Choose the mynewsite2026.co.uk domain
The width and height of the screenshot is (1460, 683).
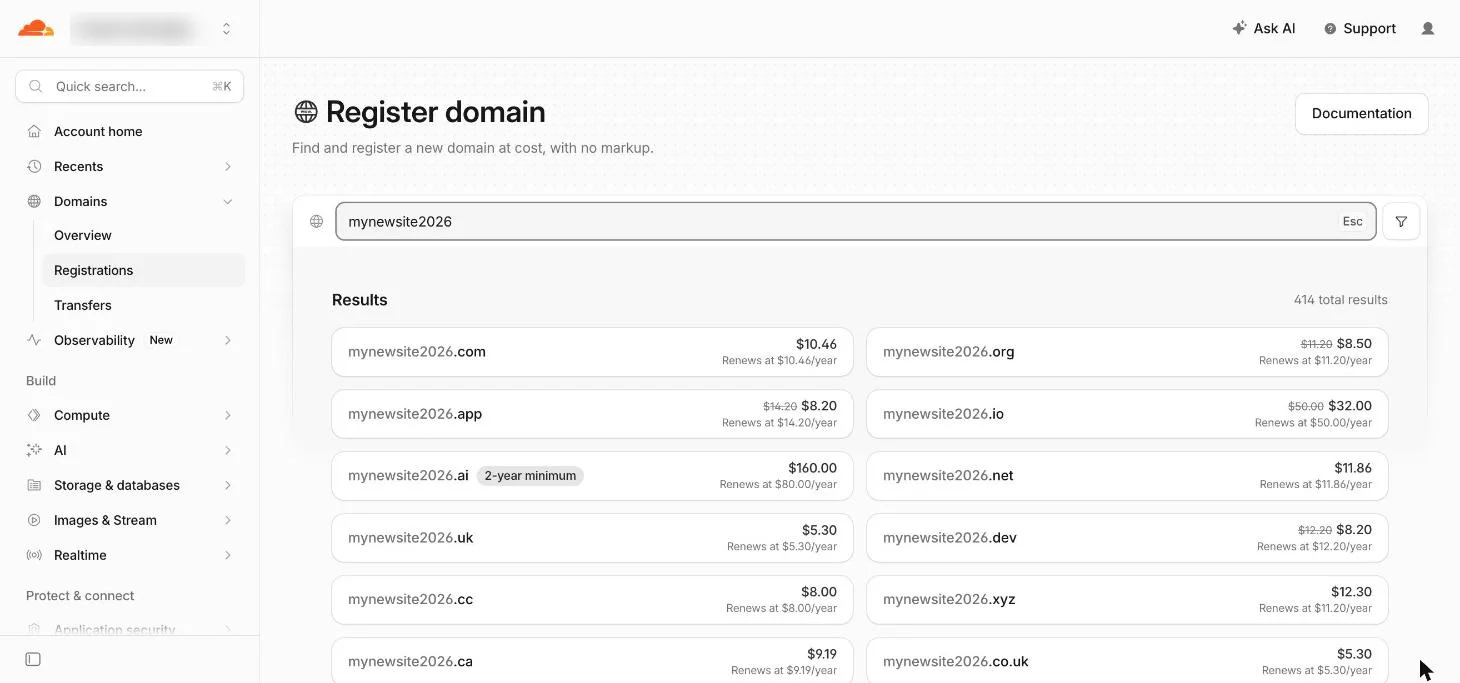[1127, 660]
